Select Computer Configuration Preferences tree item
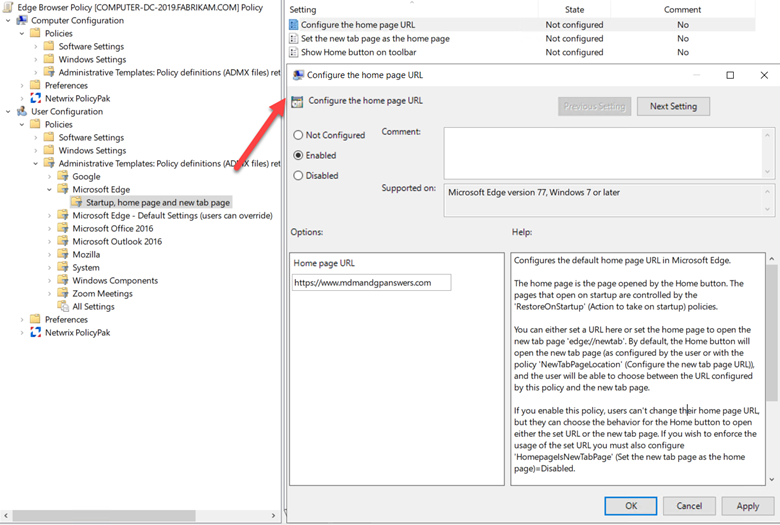Image resolution: width=780 pixels, height=525 pixels. click(x=66, y=86)
